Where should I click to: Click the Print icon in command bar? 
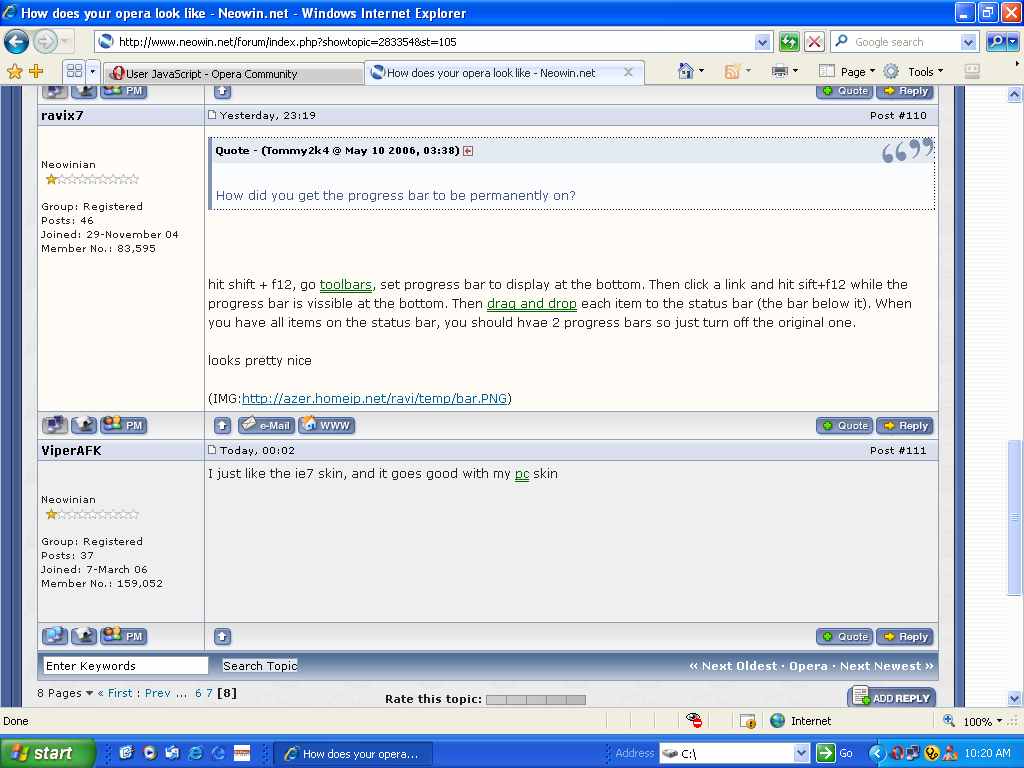coord(779,71)
